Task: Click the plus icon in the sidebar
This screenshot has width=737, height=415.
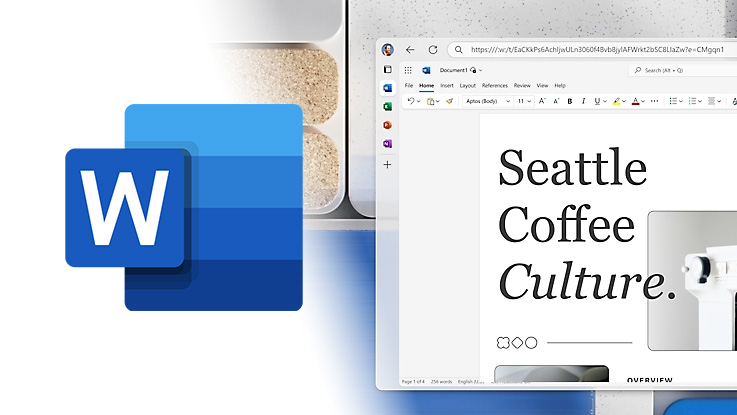Action: [x=387, y=164]
